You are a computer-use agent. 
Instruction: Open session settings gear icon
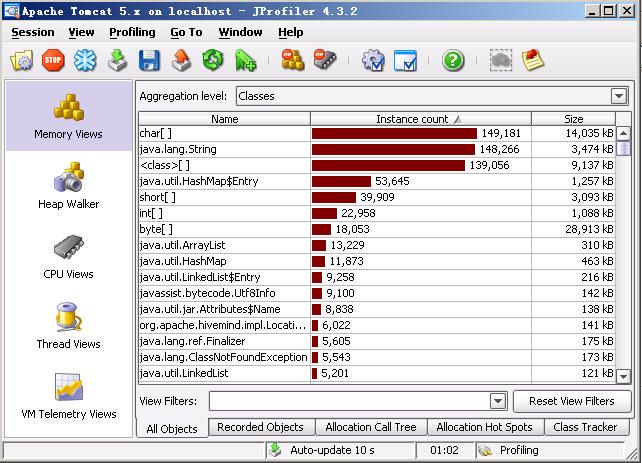[x=373, y=61]
